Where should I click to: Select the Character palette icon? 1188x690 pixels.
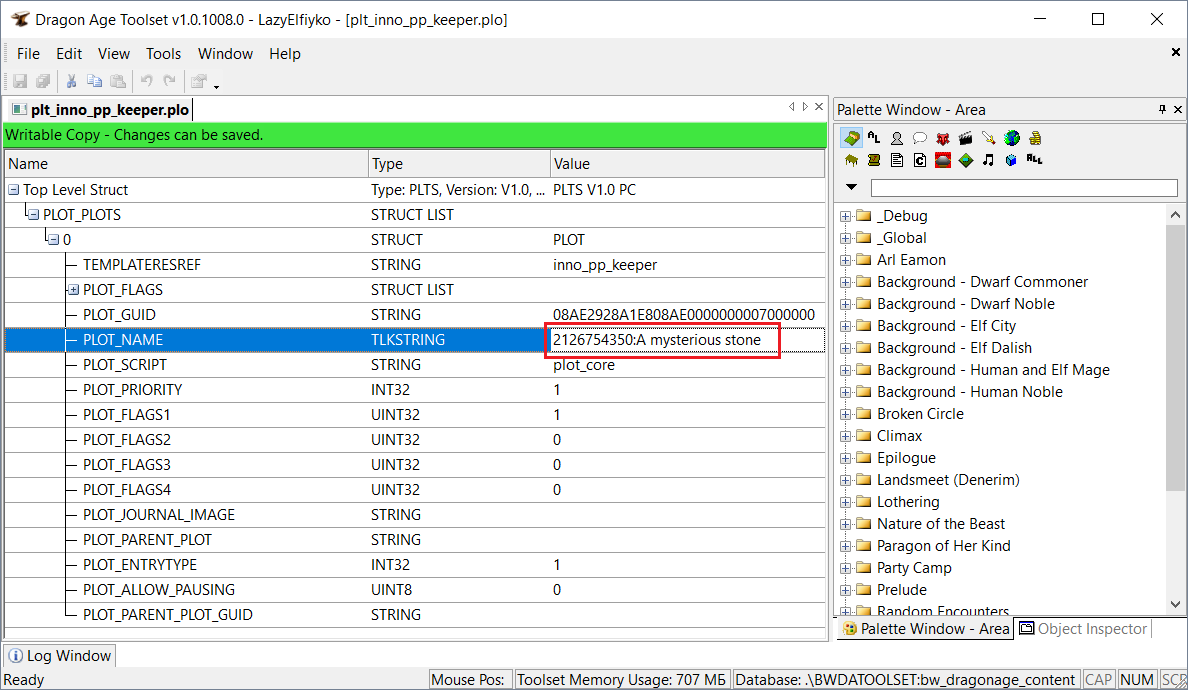pyautogui.click(x=897, y=138)
